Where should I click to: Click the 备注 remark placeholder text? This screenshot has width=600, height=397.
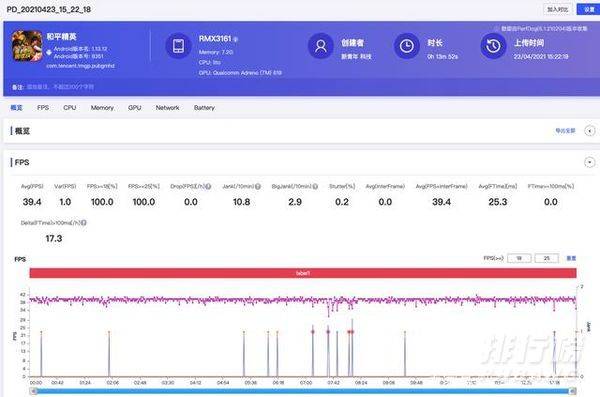click(x=60, y=87)
